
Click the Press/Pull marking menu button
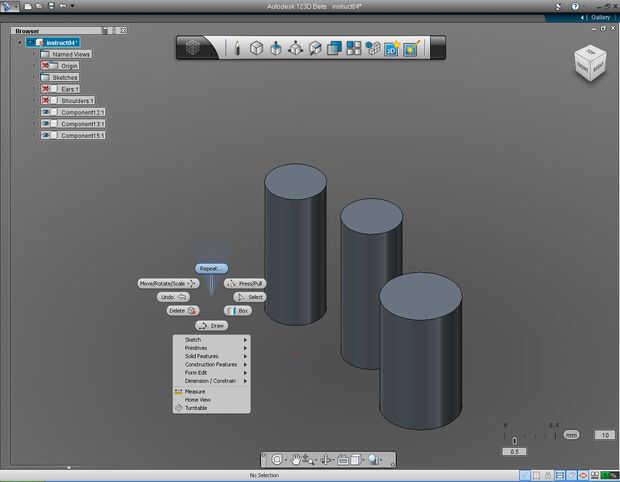244,283
